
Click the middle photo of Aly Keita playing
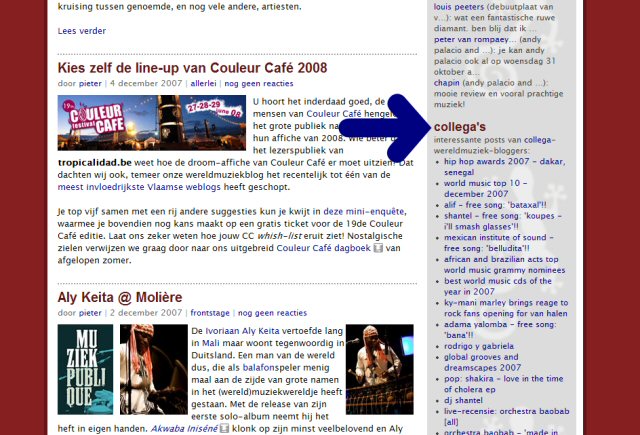click(154, 369)
